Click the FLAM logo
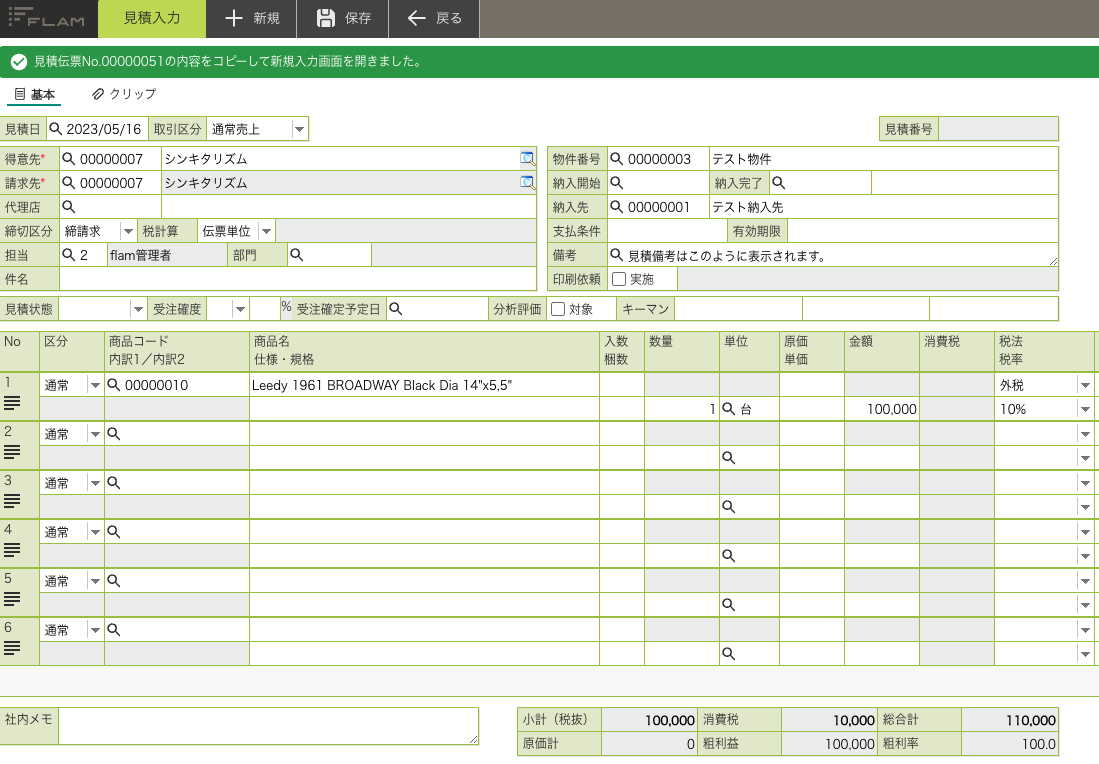The width and height of the screenshot is (1099, 764). pyautogui.click(x=46, y=18)
